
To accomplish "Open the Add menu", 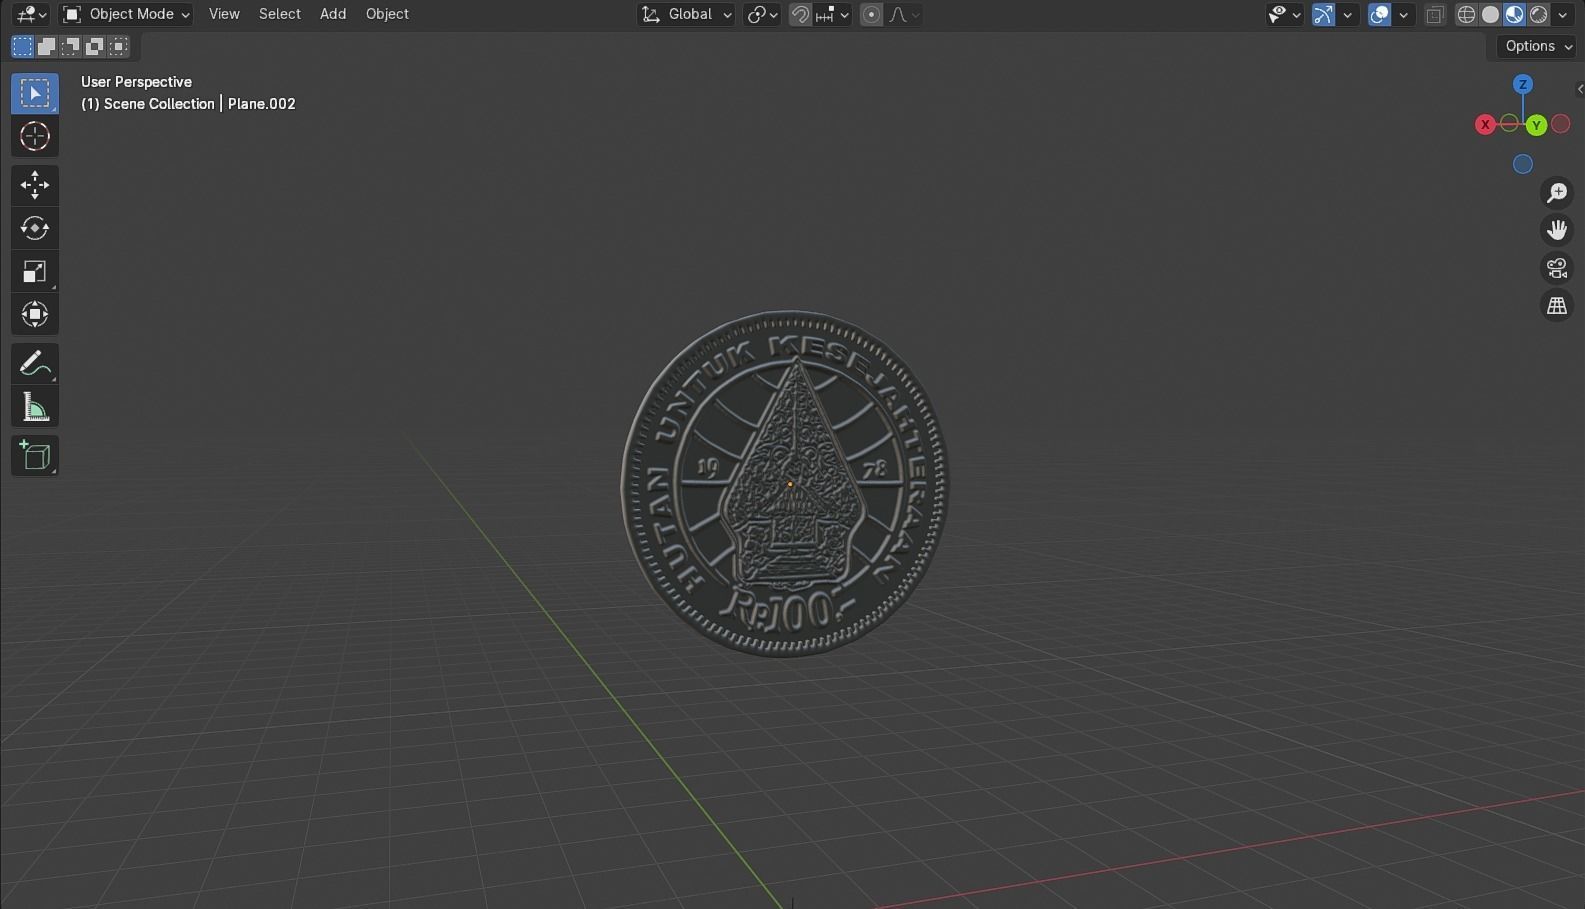I will click(333, 14).
